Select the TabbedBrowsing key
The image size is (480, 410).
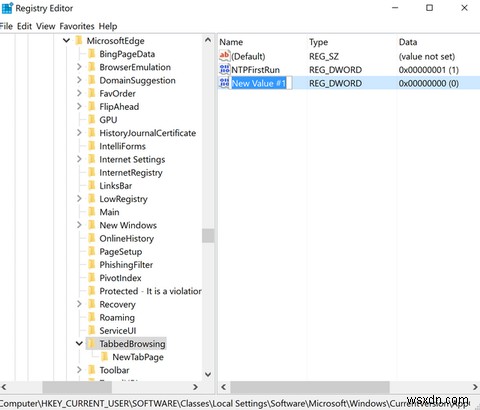[132, 344]
